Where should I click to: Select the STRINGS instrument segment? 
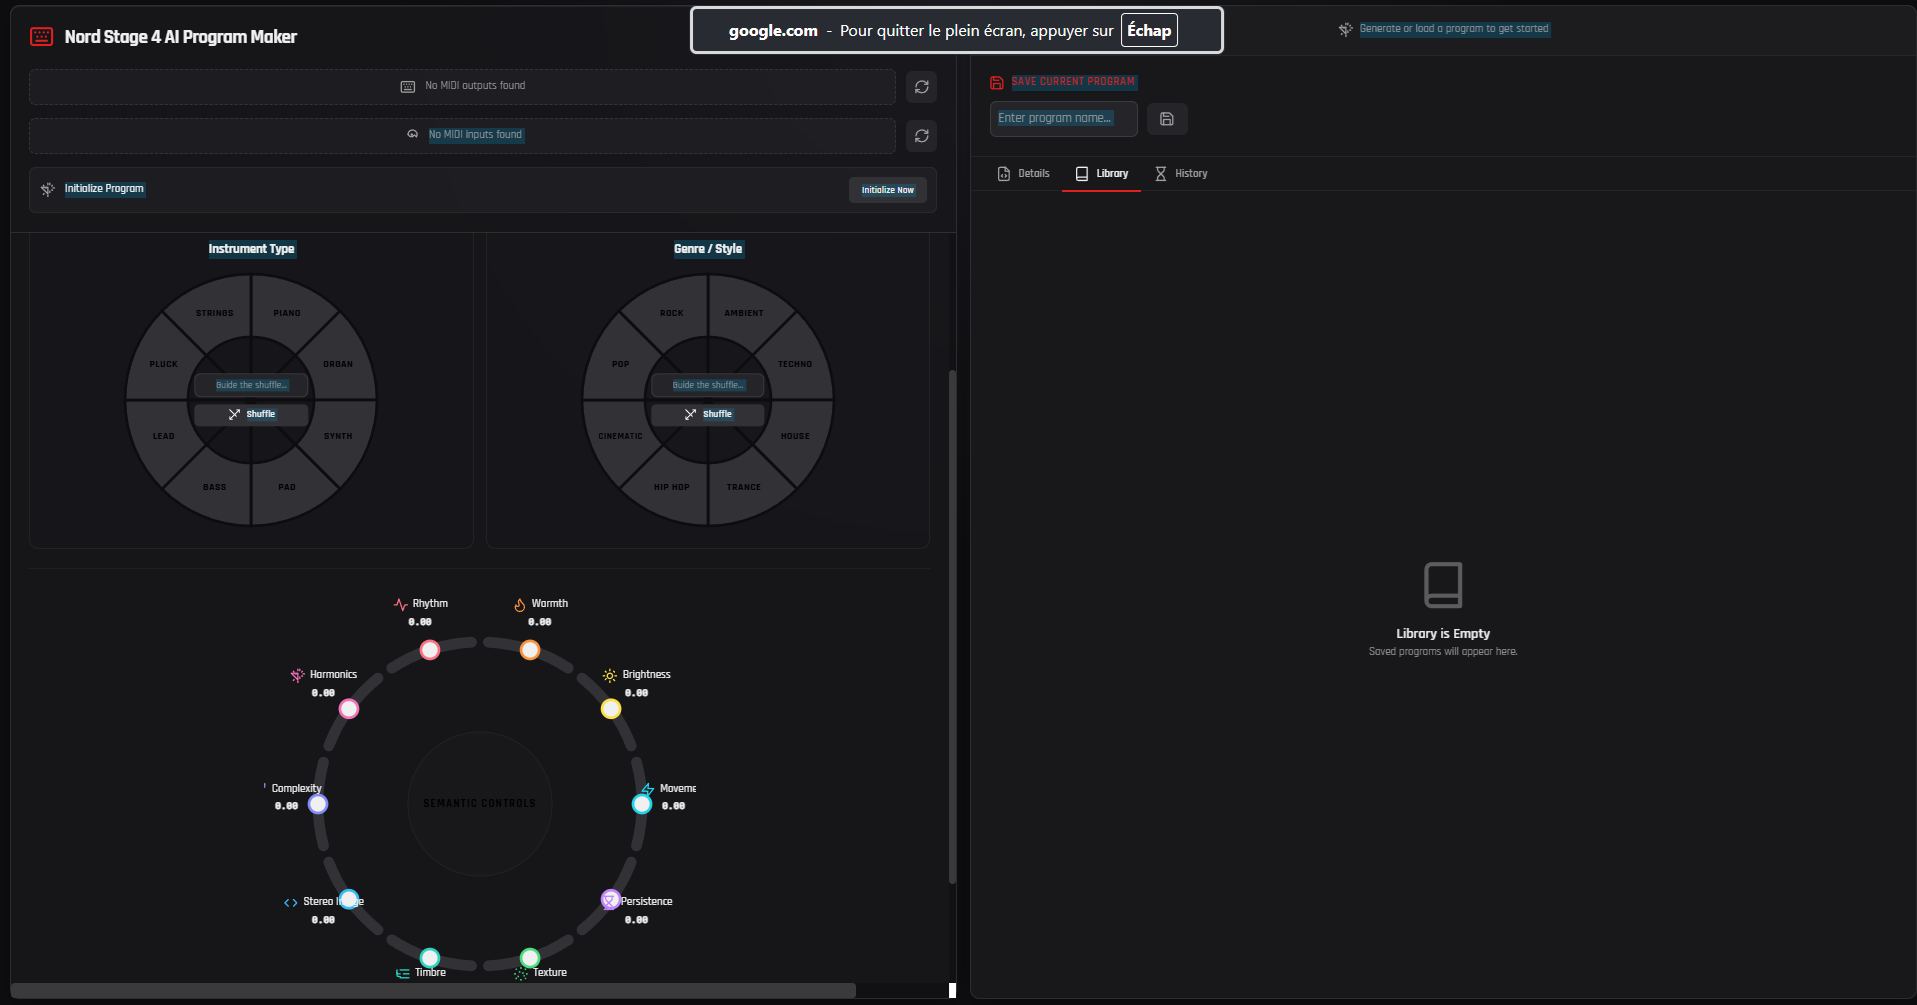coord(214,313)
